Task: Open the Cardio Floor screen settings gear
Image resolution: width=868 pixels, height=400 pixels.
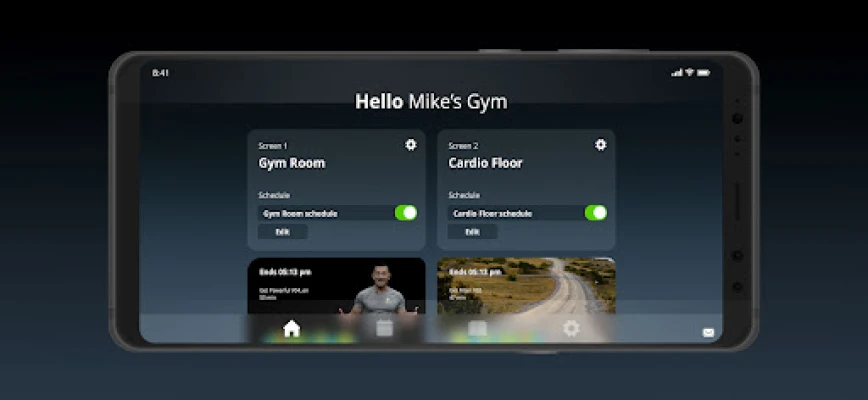Action: tap(601, 145)
